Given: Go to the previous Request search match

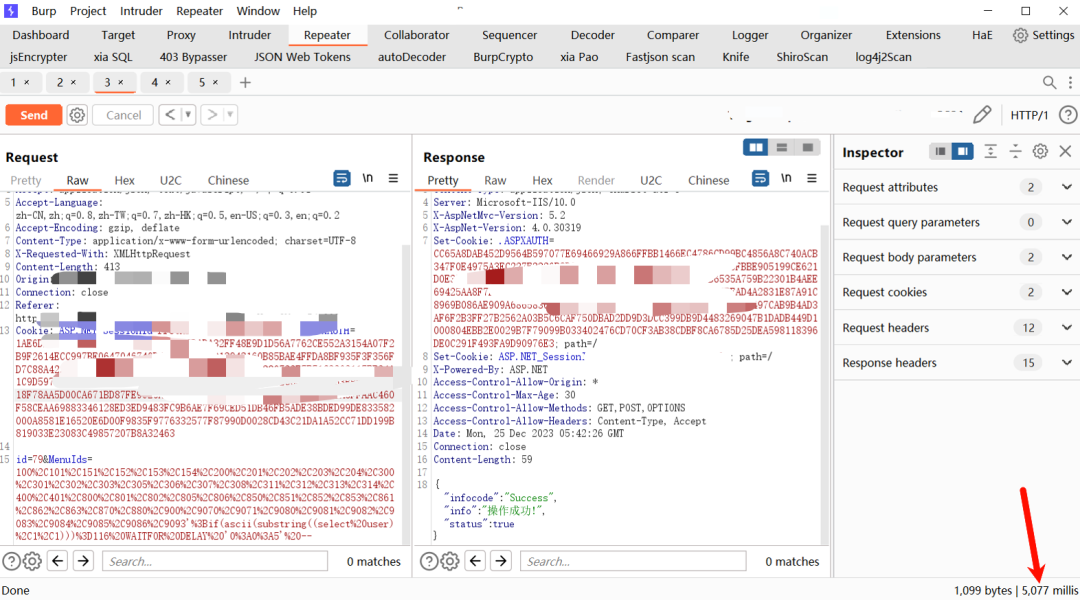Looking at the screenshot, I should (57, 561).
